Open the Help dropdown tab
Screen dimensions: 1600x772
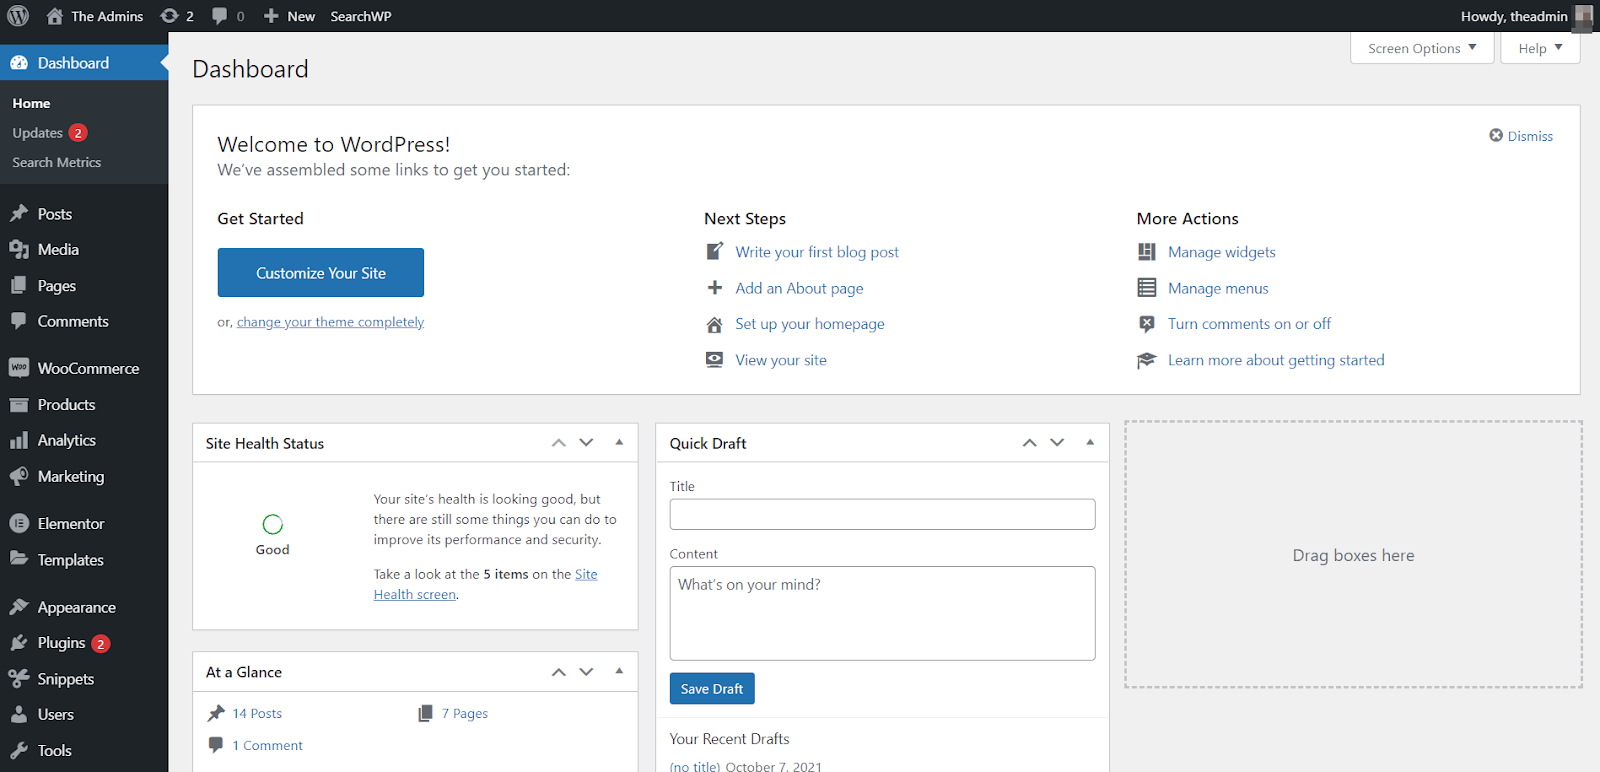coord(1539,48)
